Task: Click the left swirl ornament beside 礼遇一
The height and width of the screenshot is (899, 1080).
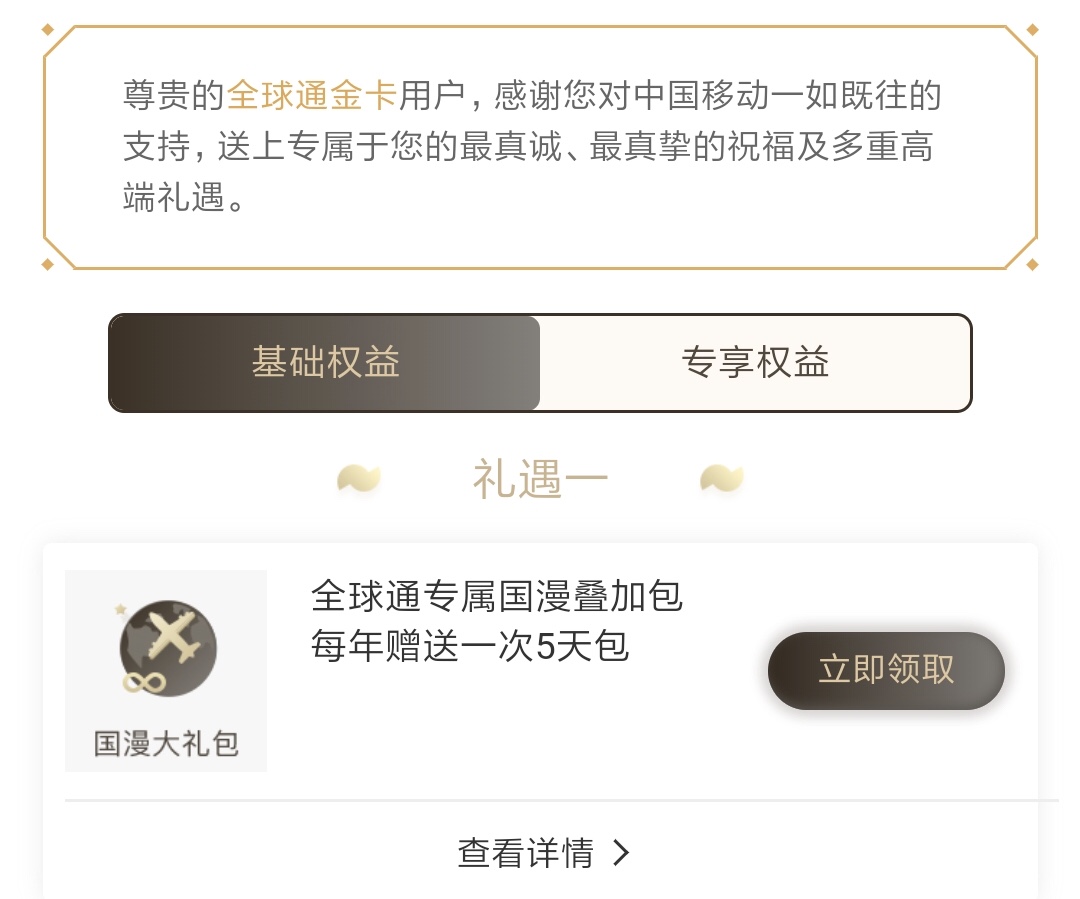Action: 358,479
